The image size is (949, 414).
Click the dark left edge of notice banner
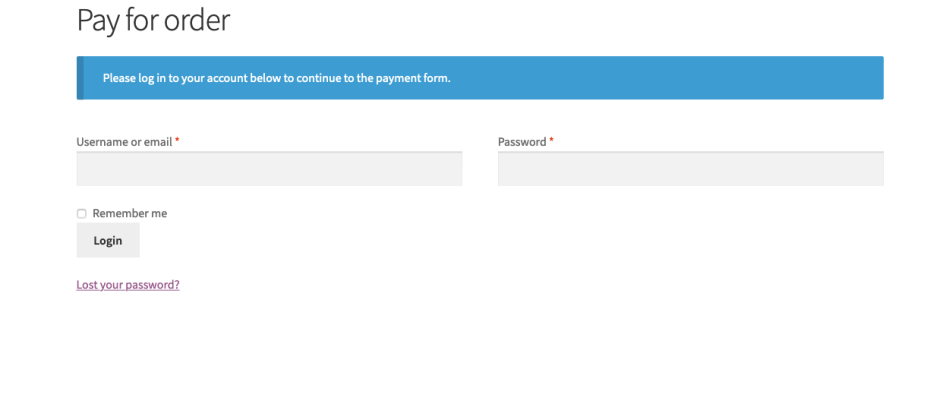coord(79,78)
